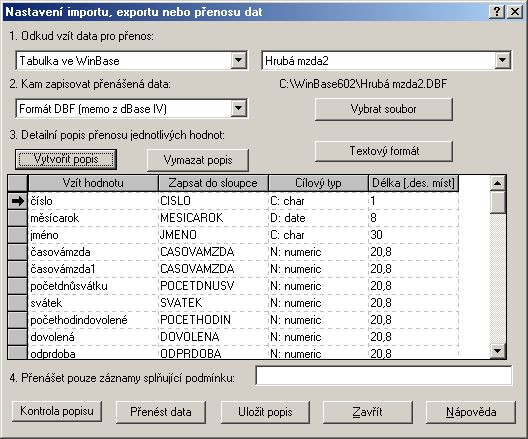Click the 'Nápověda' help button

tap(471, 412)
